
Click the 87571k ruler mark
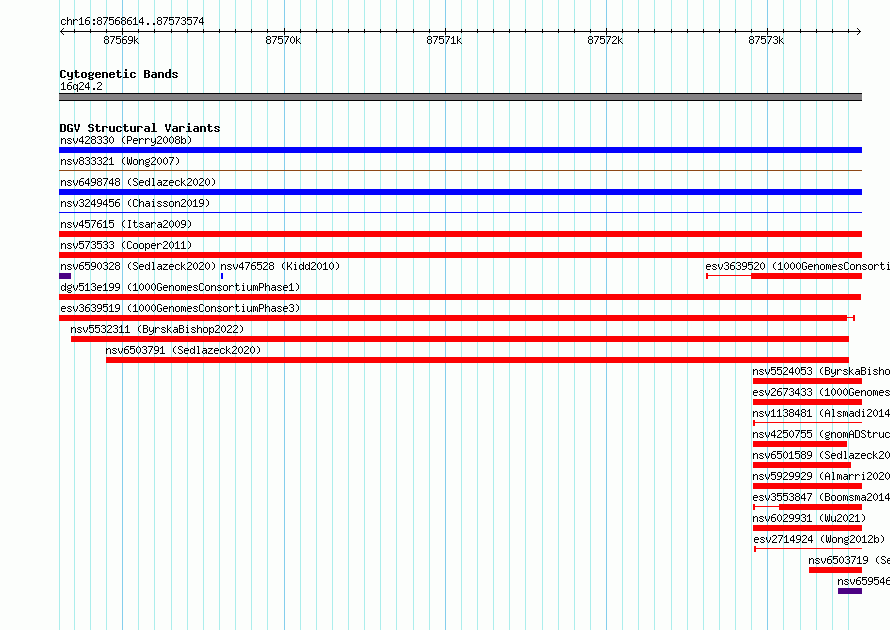click(444, 40)
